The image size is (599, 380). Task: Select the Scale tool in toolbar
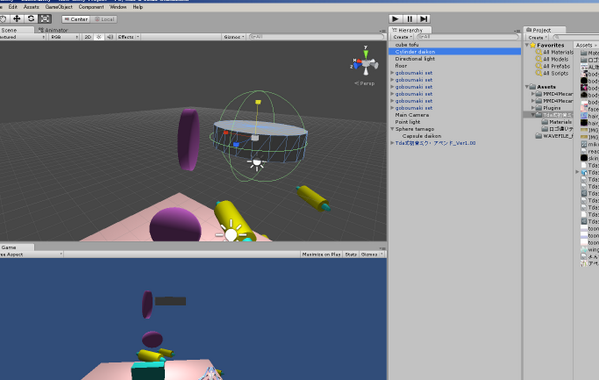pos(45,19)
